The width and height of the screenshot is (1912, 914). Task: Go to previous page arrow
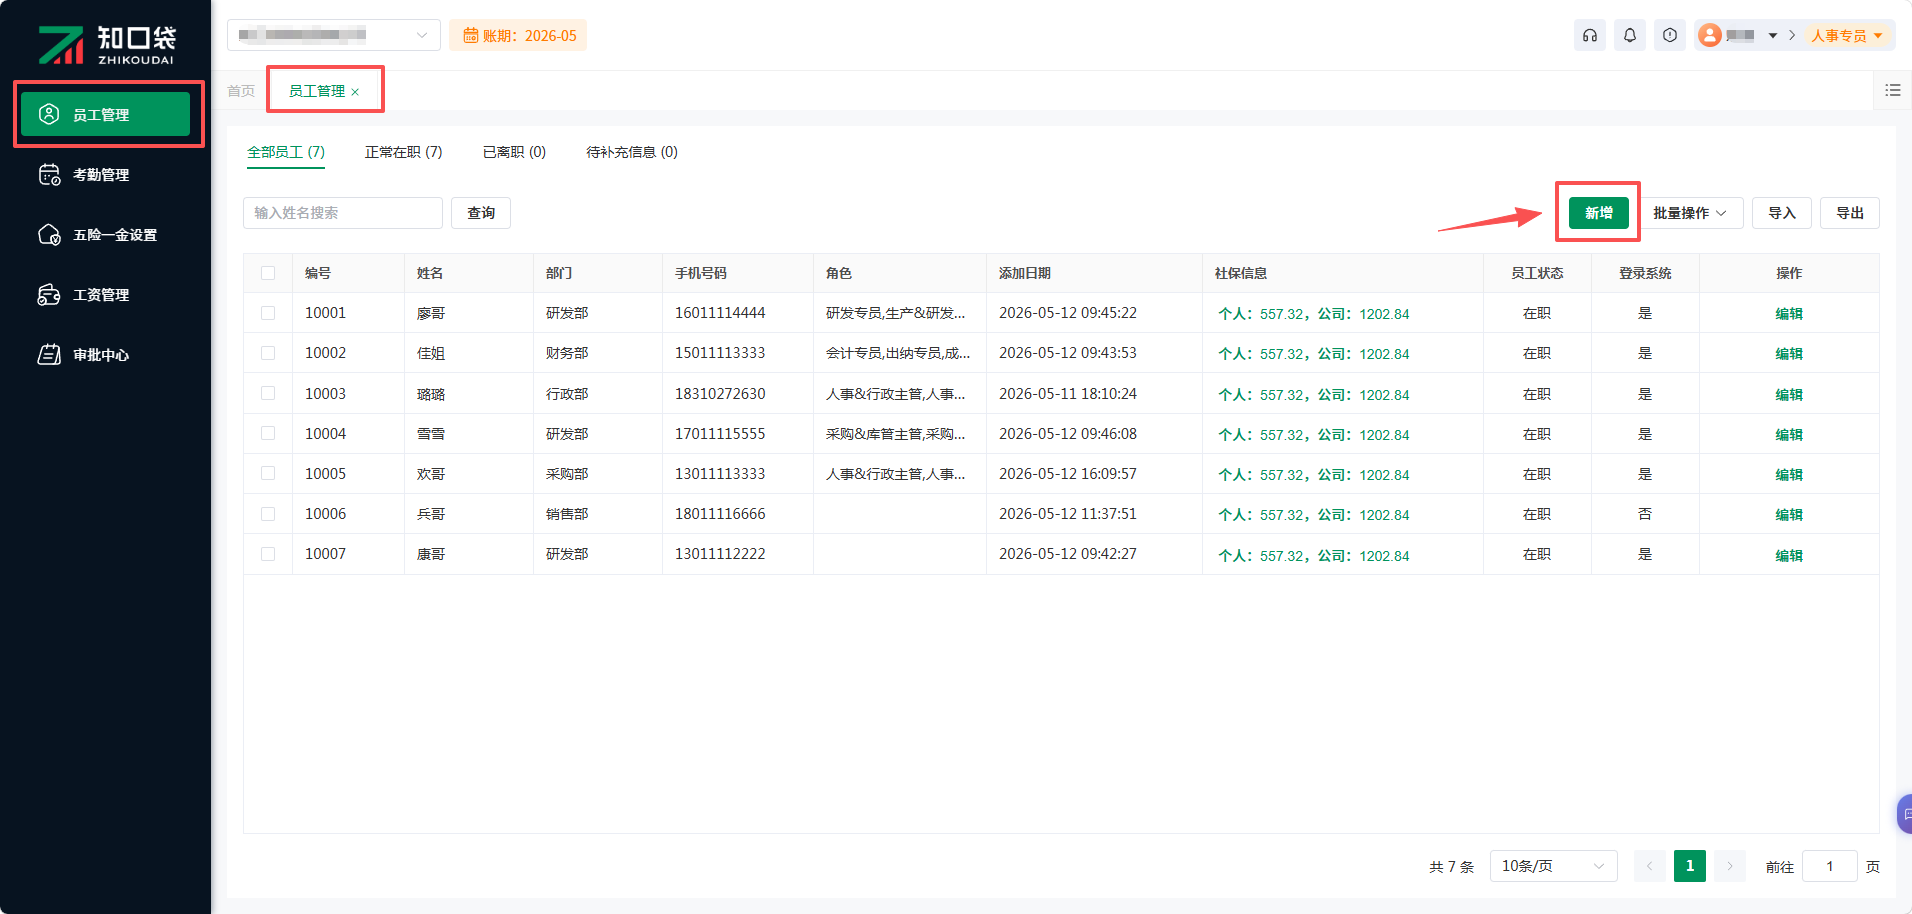[x=1650, y=866]
